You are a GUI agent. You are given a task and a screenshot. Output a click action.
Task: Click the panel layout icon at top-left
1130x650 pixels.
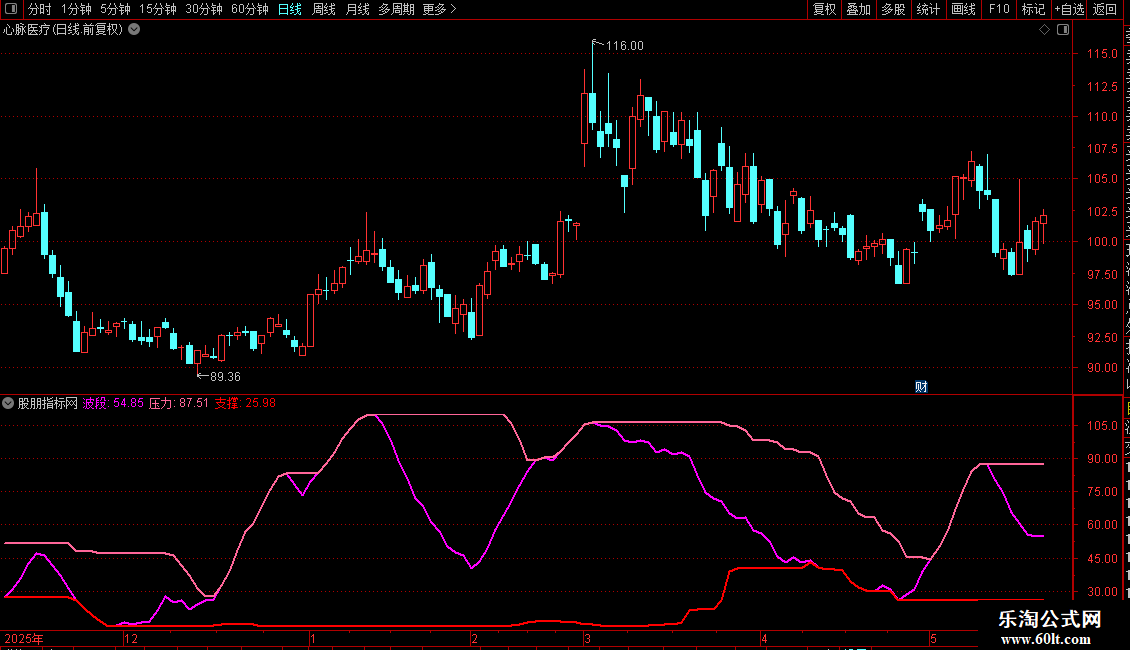(11, 9)
